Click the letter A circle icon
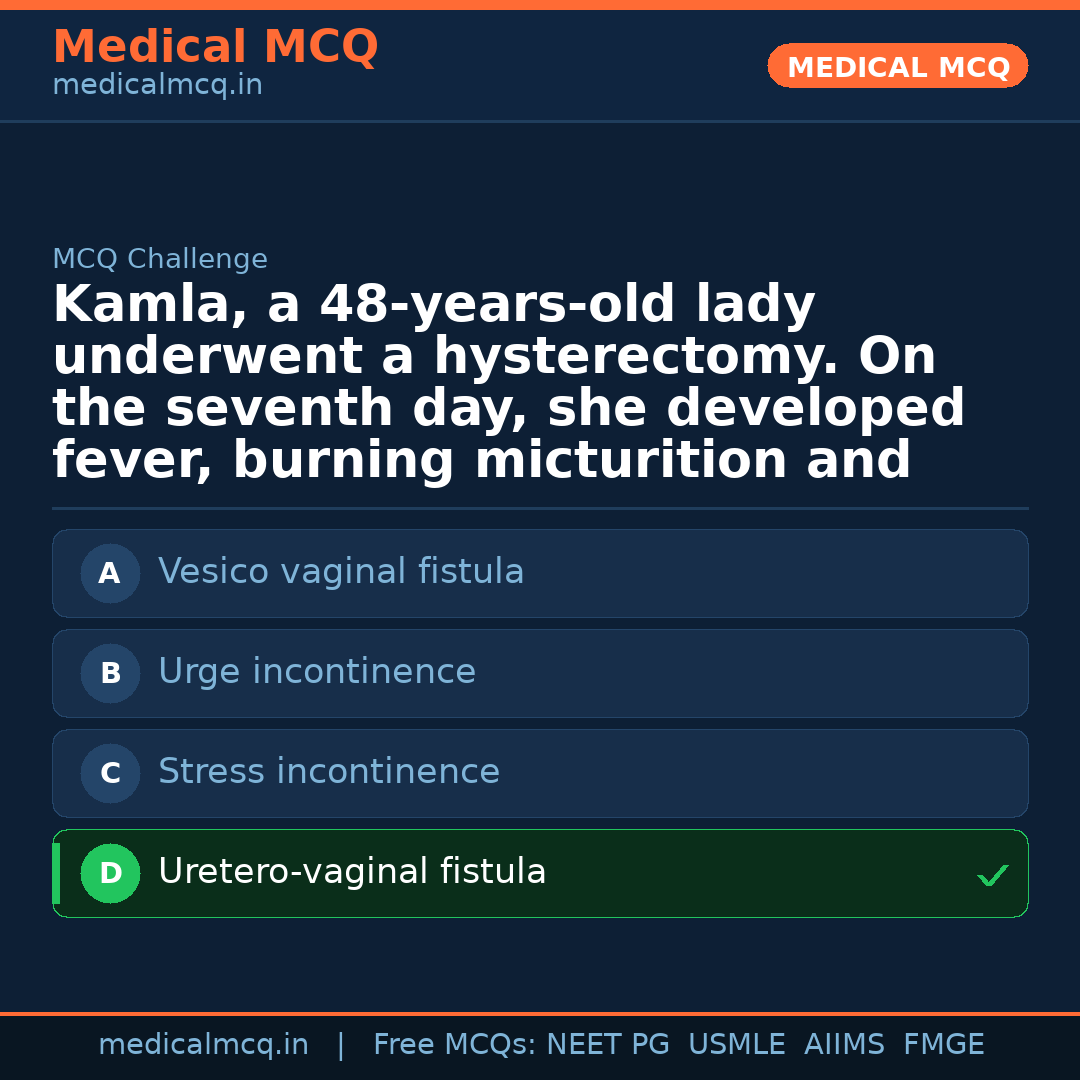Image resolution: width=1080 pixels, height=1080 pixels. (110, 574)
